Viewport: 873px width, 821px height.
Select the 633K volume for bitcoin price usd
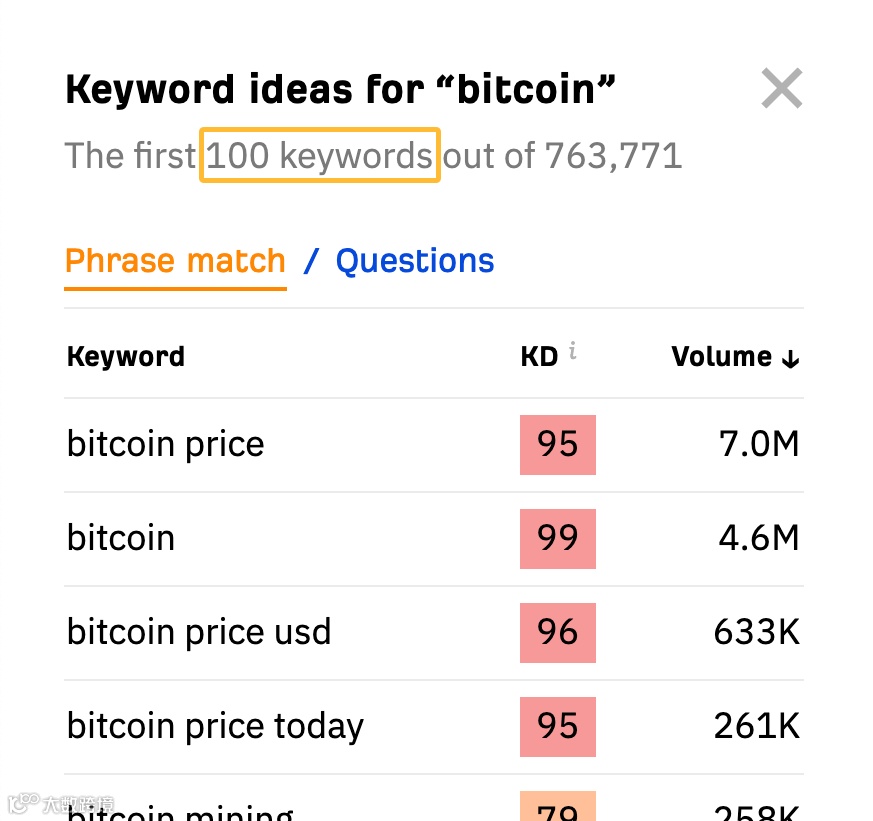pos(756,632)
